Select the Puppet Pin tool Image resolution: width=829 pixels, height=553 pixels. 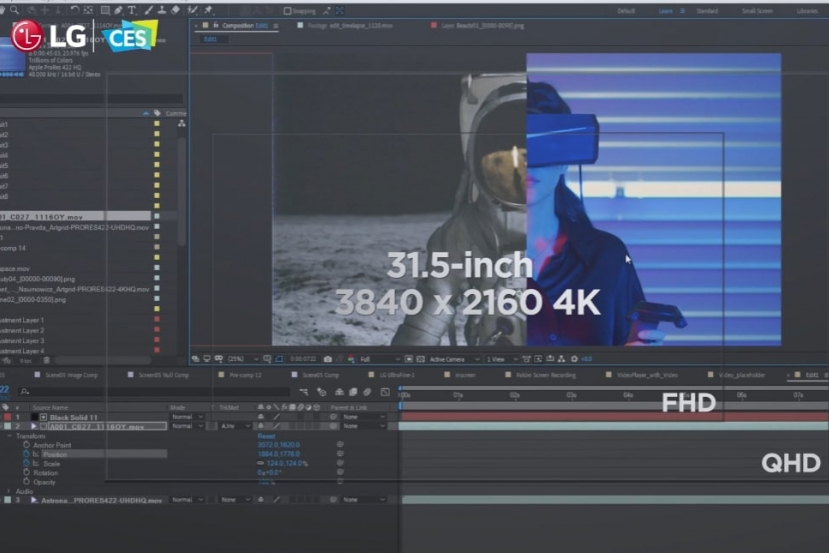point(208,10)
